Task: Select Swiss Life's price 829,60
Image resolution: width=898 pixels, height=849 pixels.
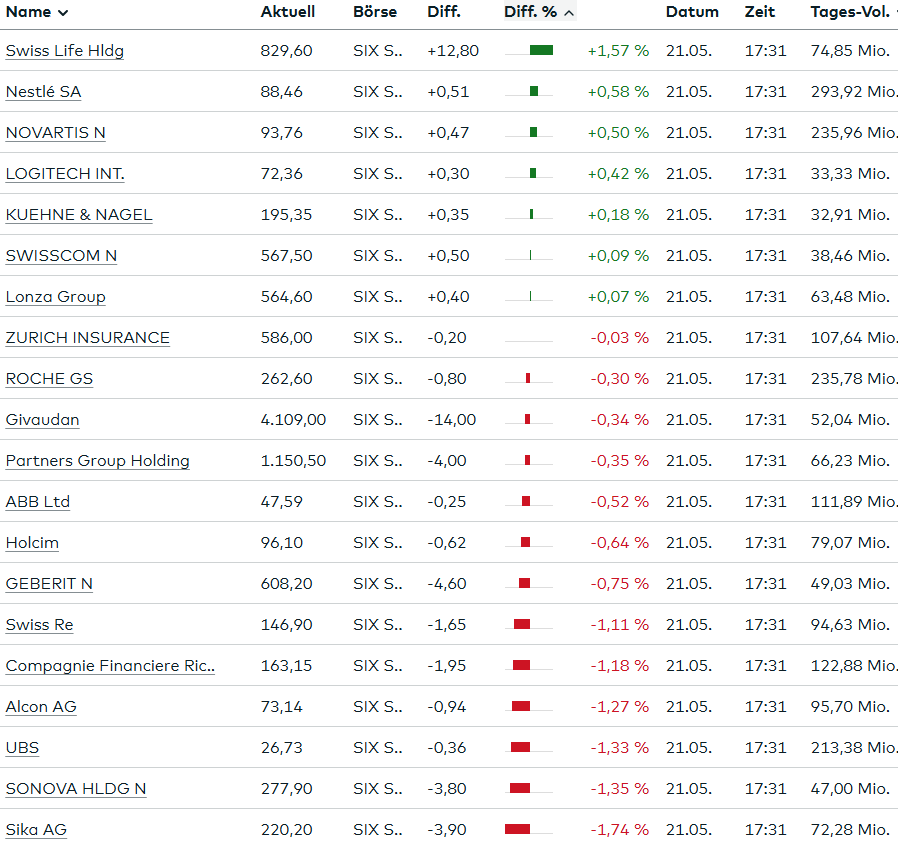Action: pyautogui.click(x=286, y=51)
